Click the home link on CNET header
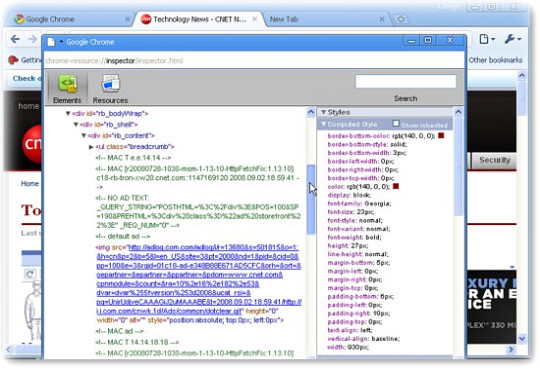 coord(28,106)
